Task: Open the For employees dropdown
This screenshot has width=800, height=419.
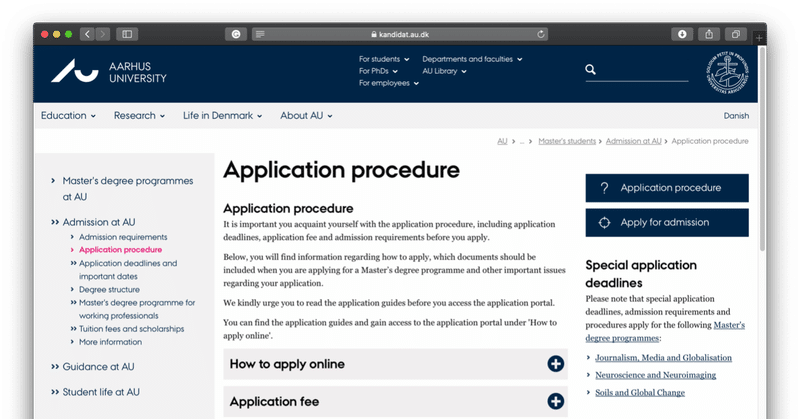Action: [389, 83]
